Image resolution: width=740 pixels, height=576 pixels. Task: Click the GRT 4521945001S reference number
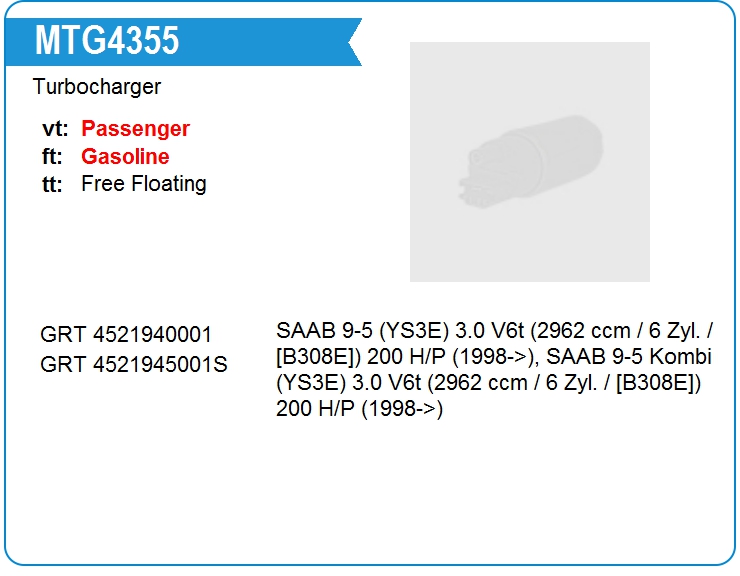point(133,364)
